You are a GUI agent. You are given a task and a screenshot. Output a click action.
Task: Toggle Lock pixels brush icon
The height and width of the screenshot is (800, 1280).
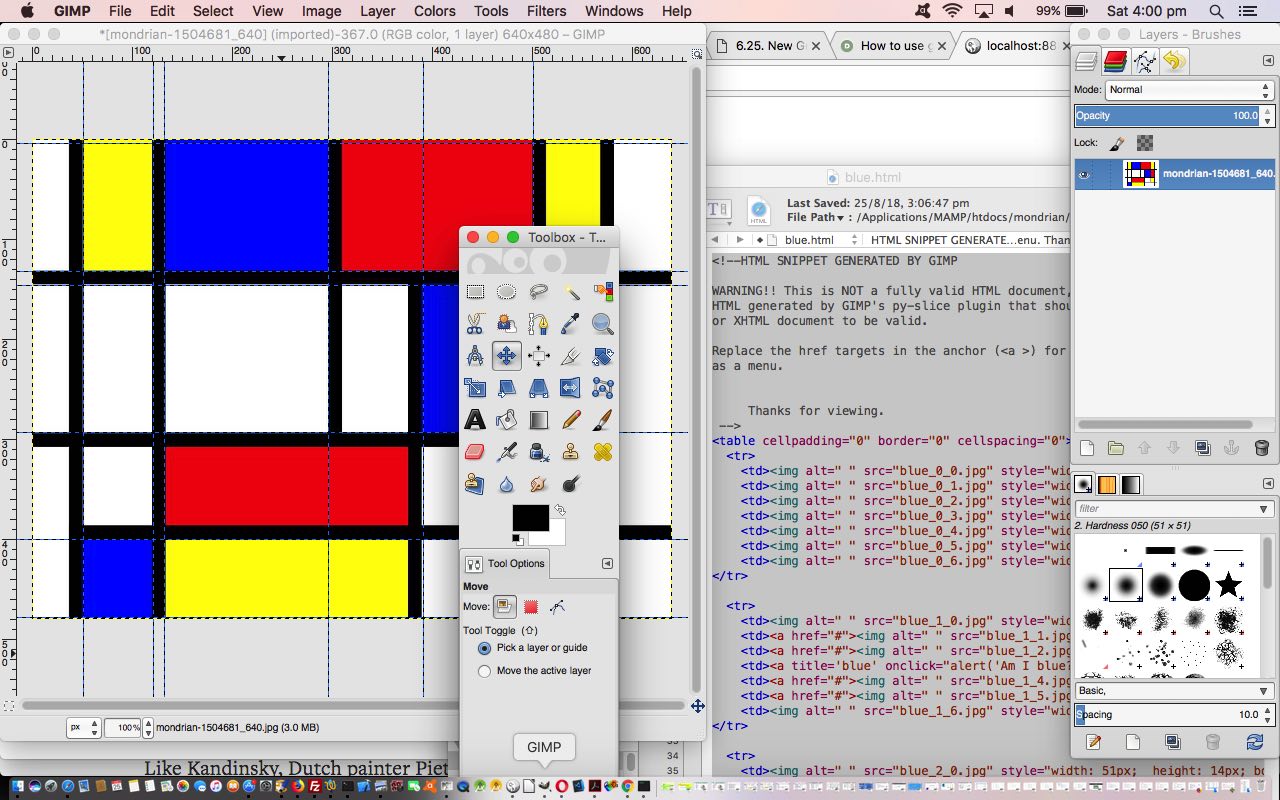1118,143
